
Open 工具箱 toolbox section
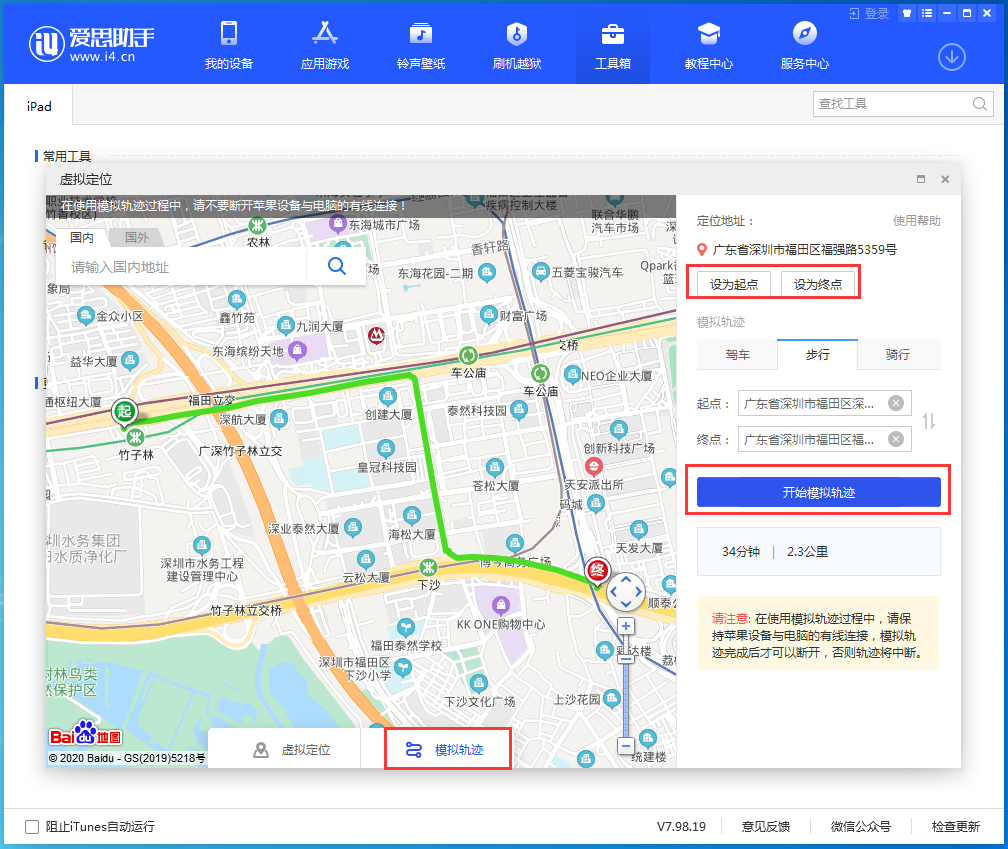point(613,44)
